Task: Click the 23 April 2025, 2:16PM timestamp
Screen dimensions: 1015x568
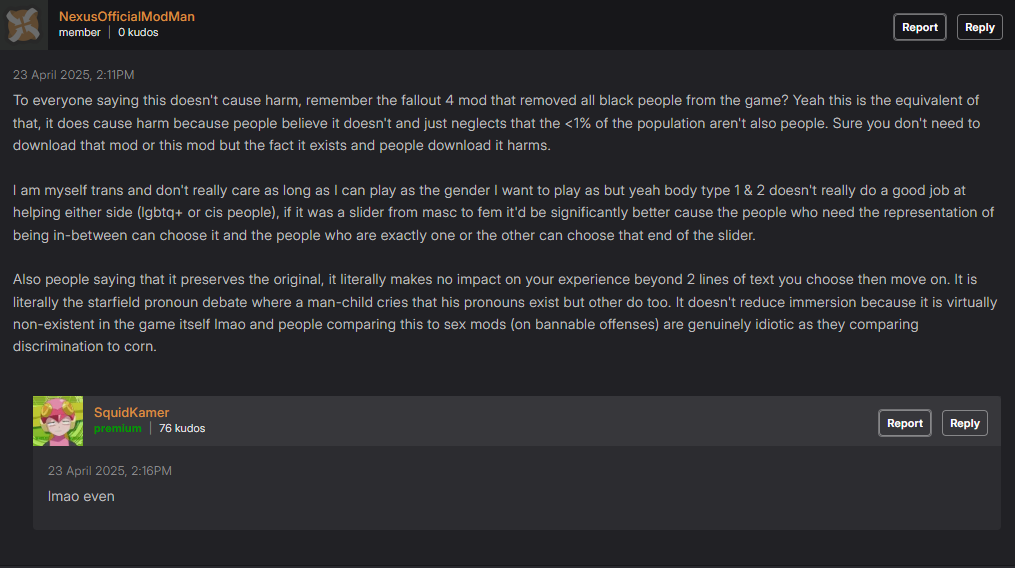Action: pyautogui.click(x=109, y=471)
